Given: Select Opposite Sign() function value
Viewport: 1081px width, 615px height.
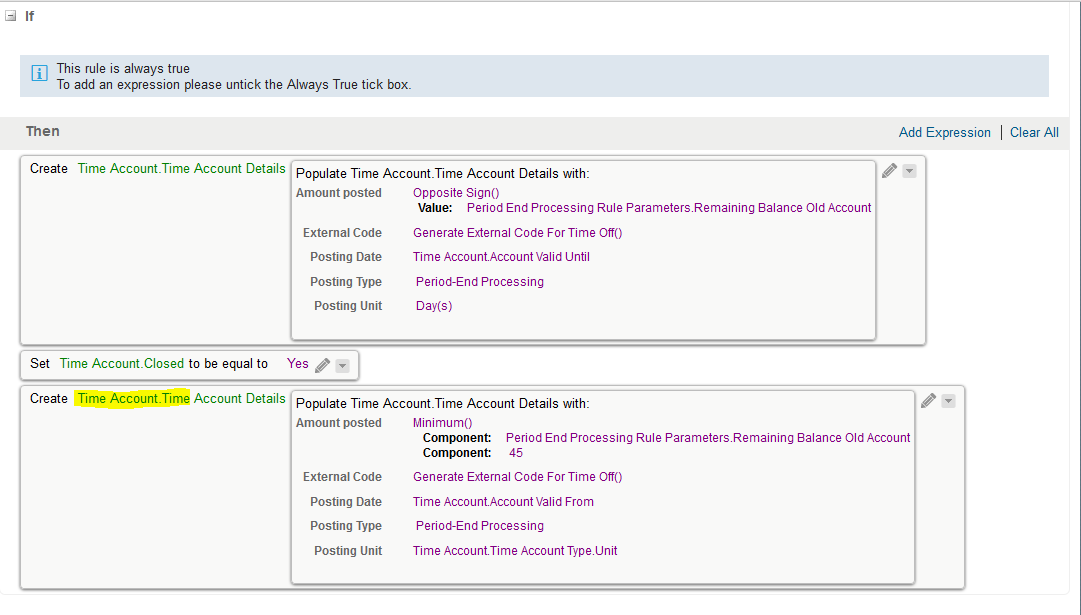Looking at the screenshot, I should 456,193.
